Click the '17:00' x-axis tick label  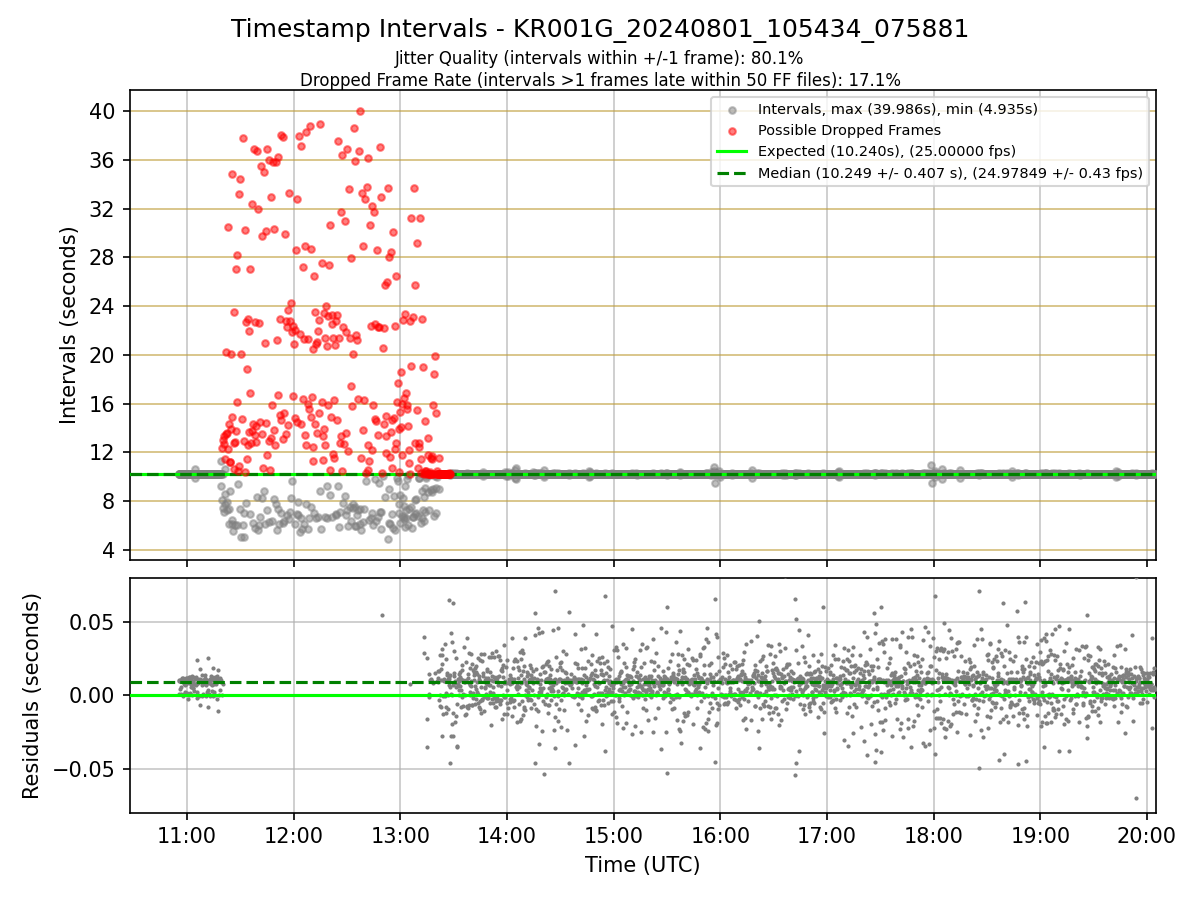click(x=827, y=833)
